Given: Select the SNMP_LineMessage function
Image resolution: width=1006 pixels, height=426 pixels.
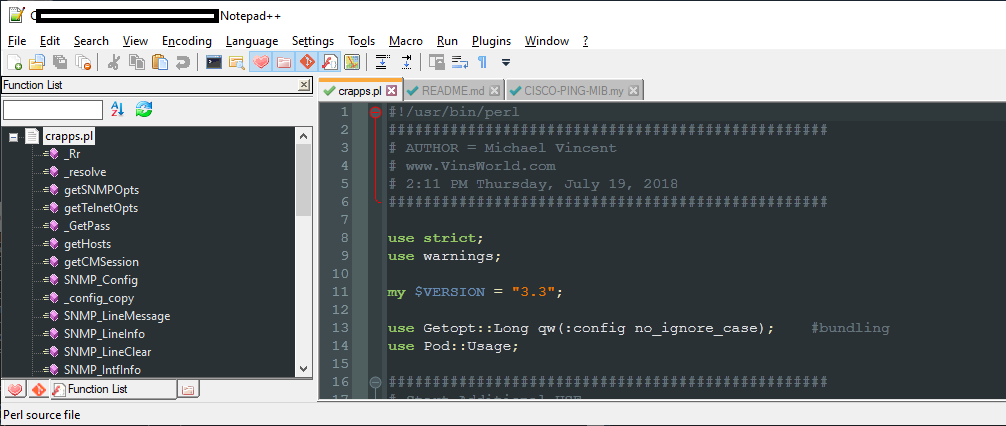Looking at the screenshot, I should point(117,316).
